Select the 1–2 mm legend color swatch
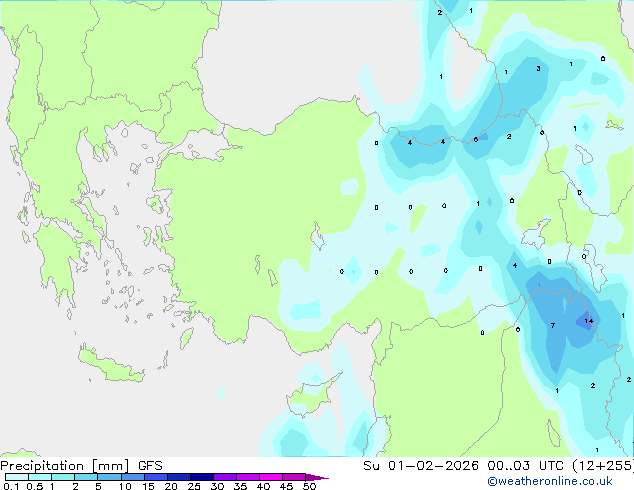634x490 pixels. [x=63, y=477]
